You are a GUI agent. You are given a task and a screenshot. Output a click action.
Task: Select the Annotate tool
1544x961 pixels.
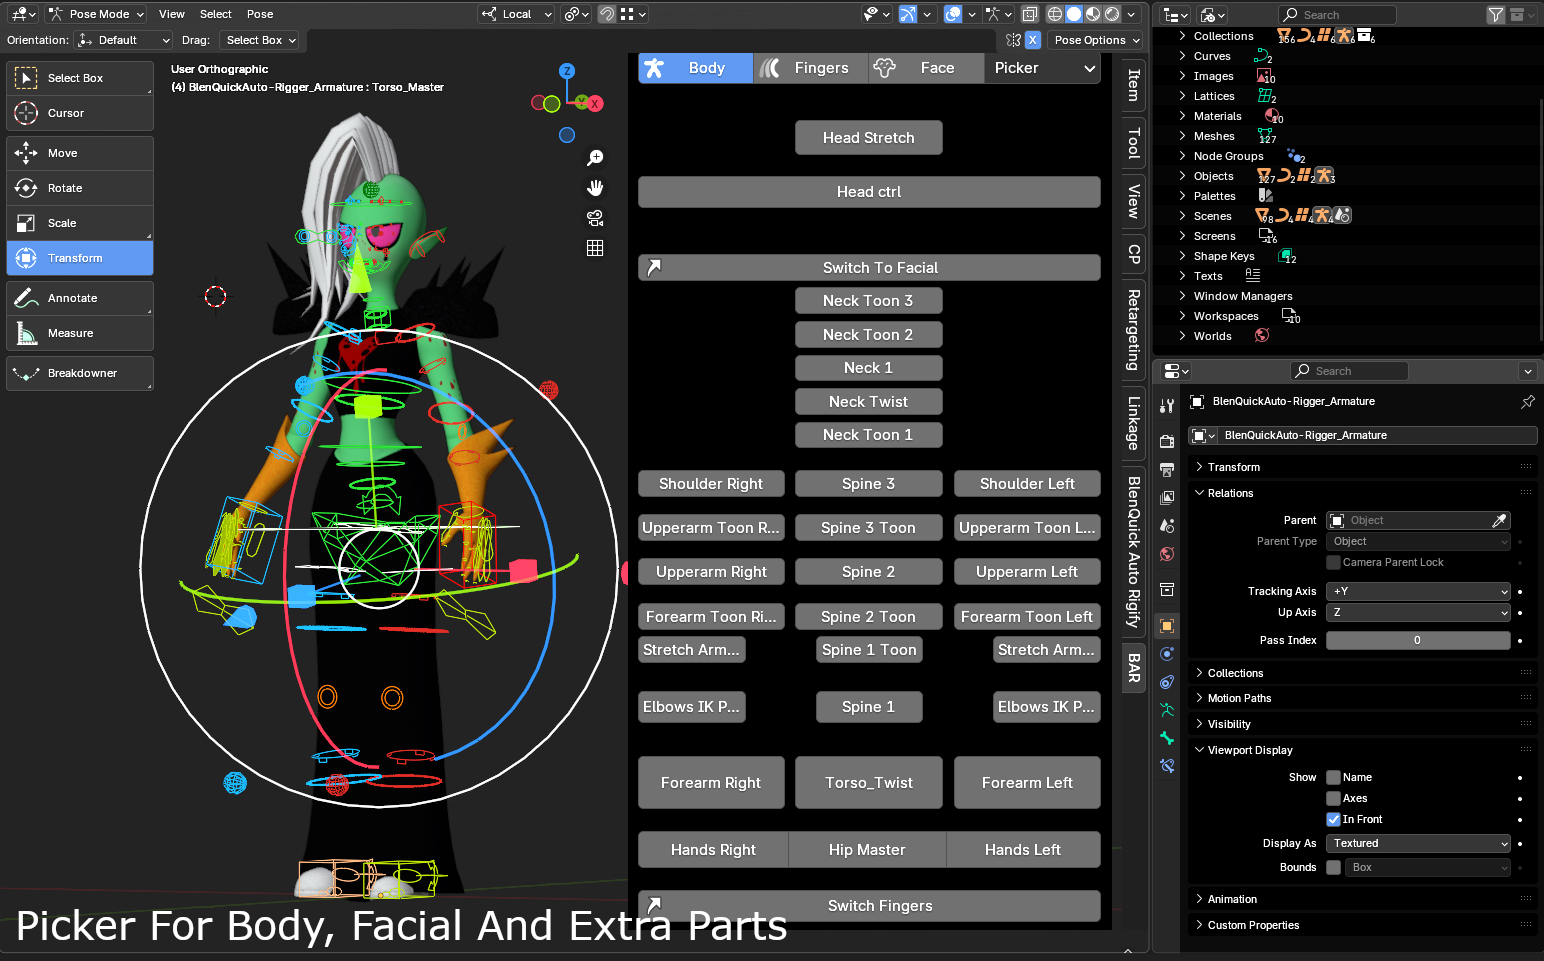(x=79, y=298)
